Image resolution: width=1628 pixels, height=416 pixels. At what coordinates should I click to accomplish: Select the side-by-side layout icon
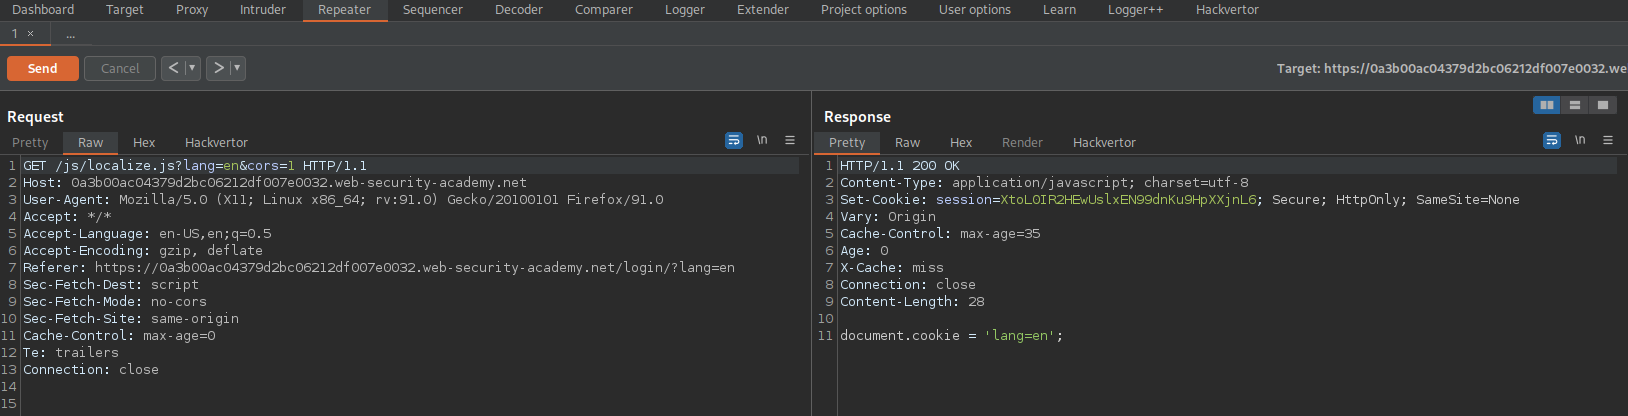click(x=1547, y=105)
